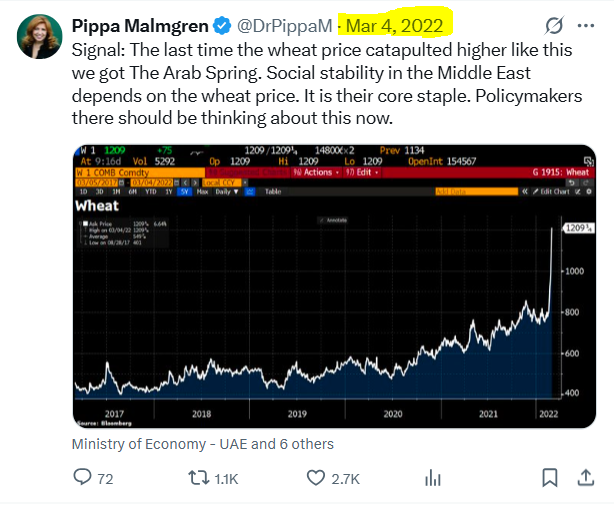This screenshot has height=505, width=614.
Task: Open Pippa Malmgren's profile picture
Action: pos(40,36)
